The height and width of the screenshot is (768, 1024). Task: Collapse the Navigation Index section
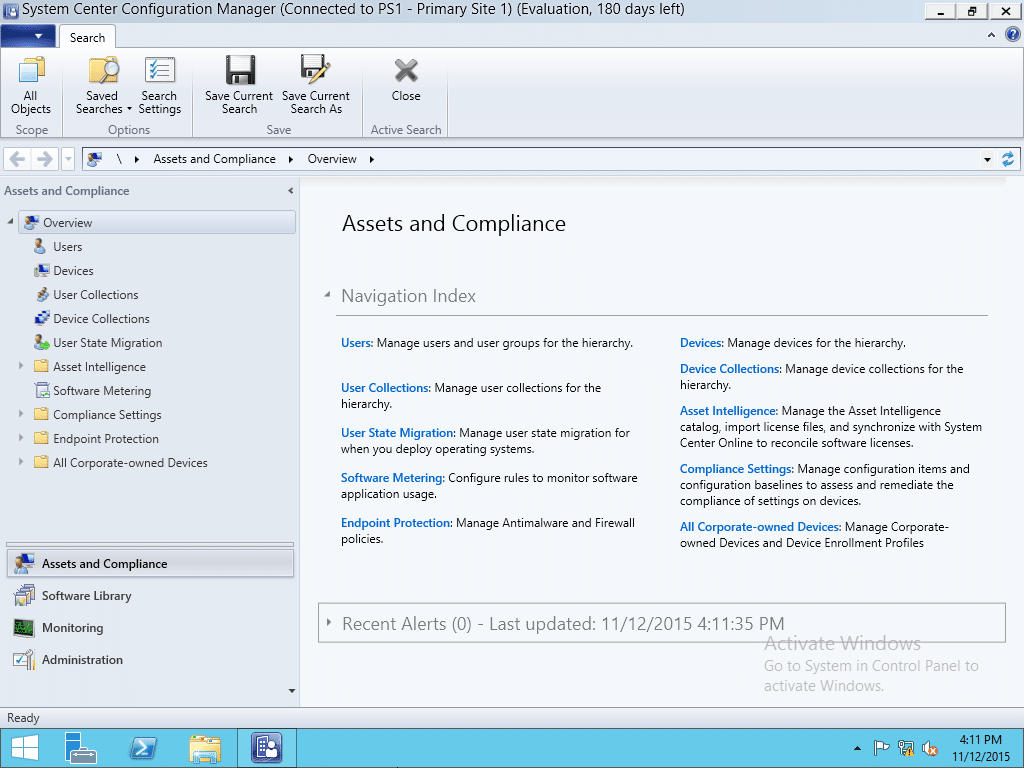click(x=327, y=296)
